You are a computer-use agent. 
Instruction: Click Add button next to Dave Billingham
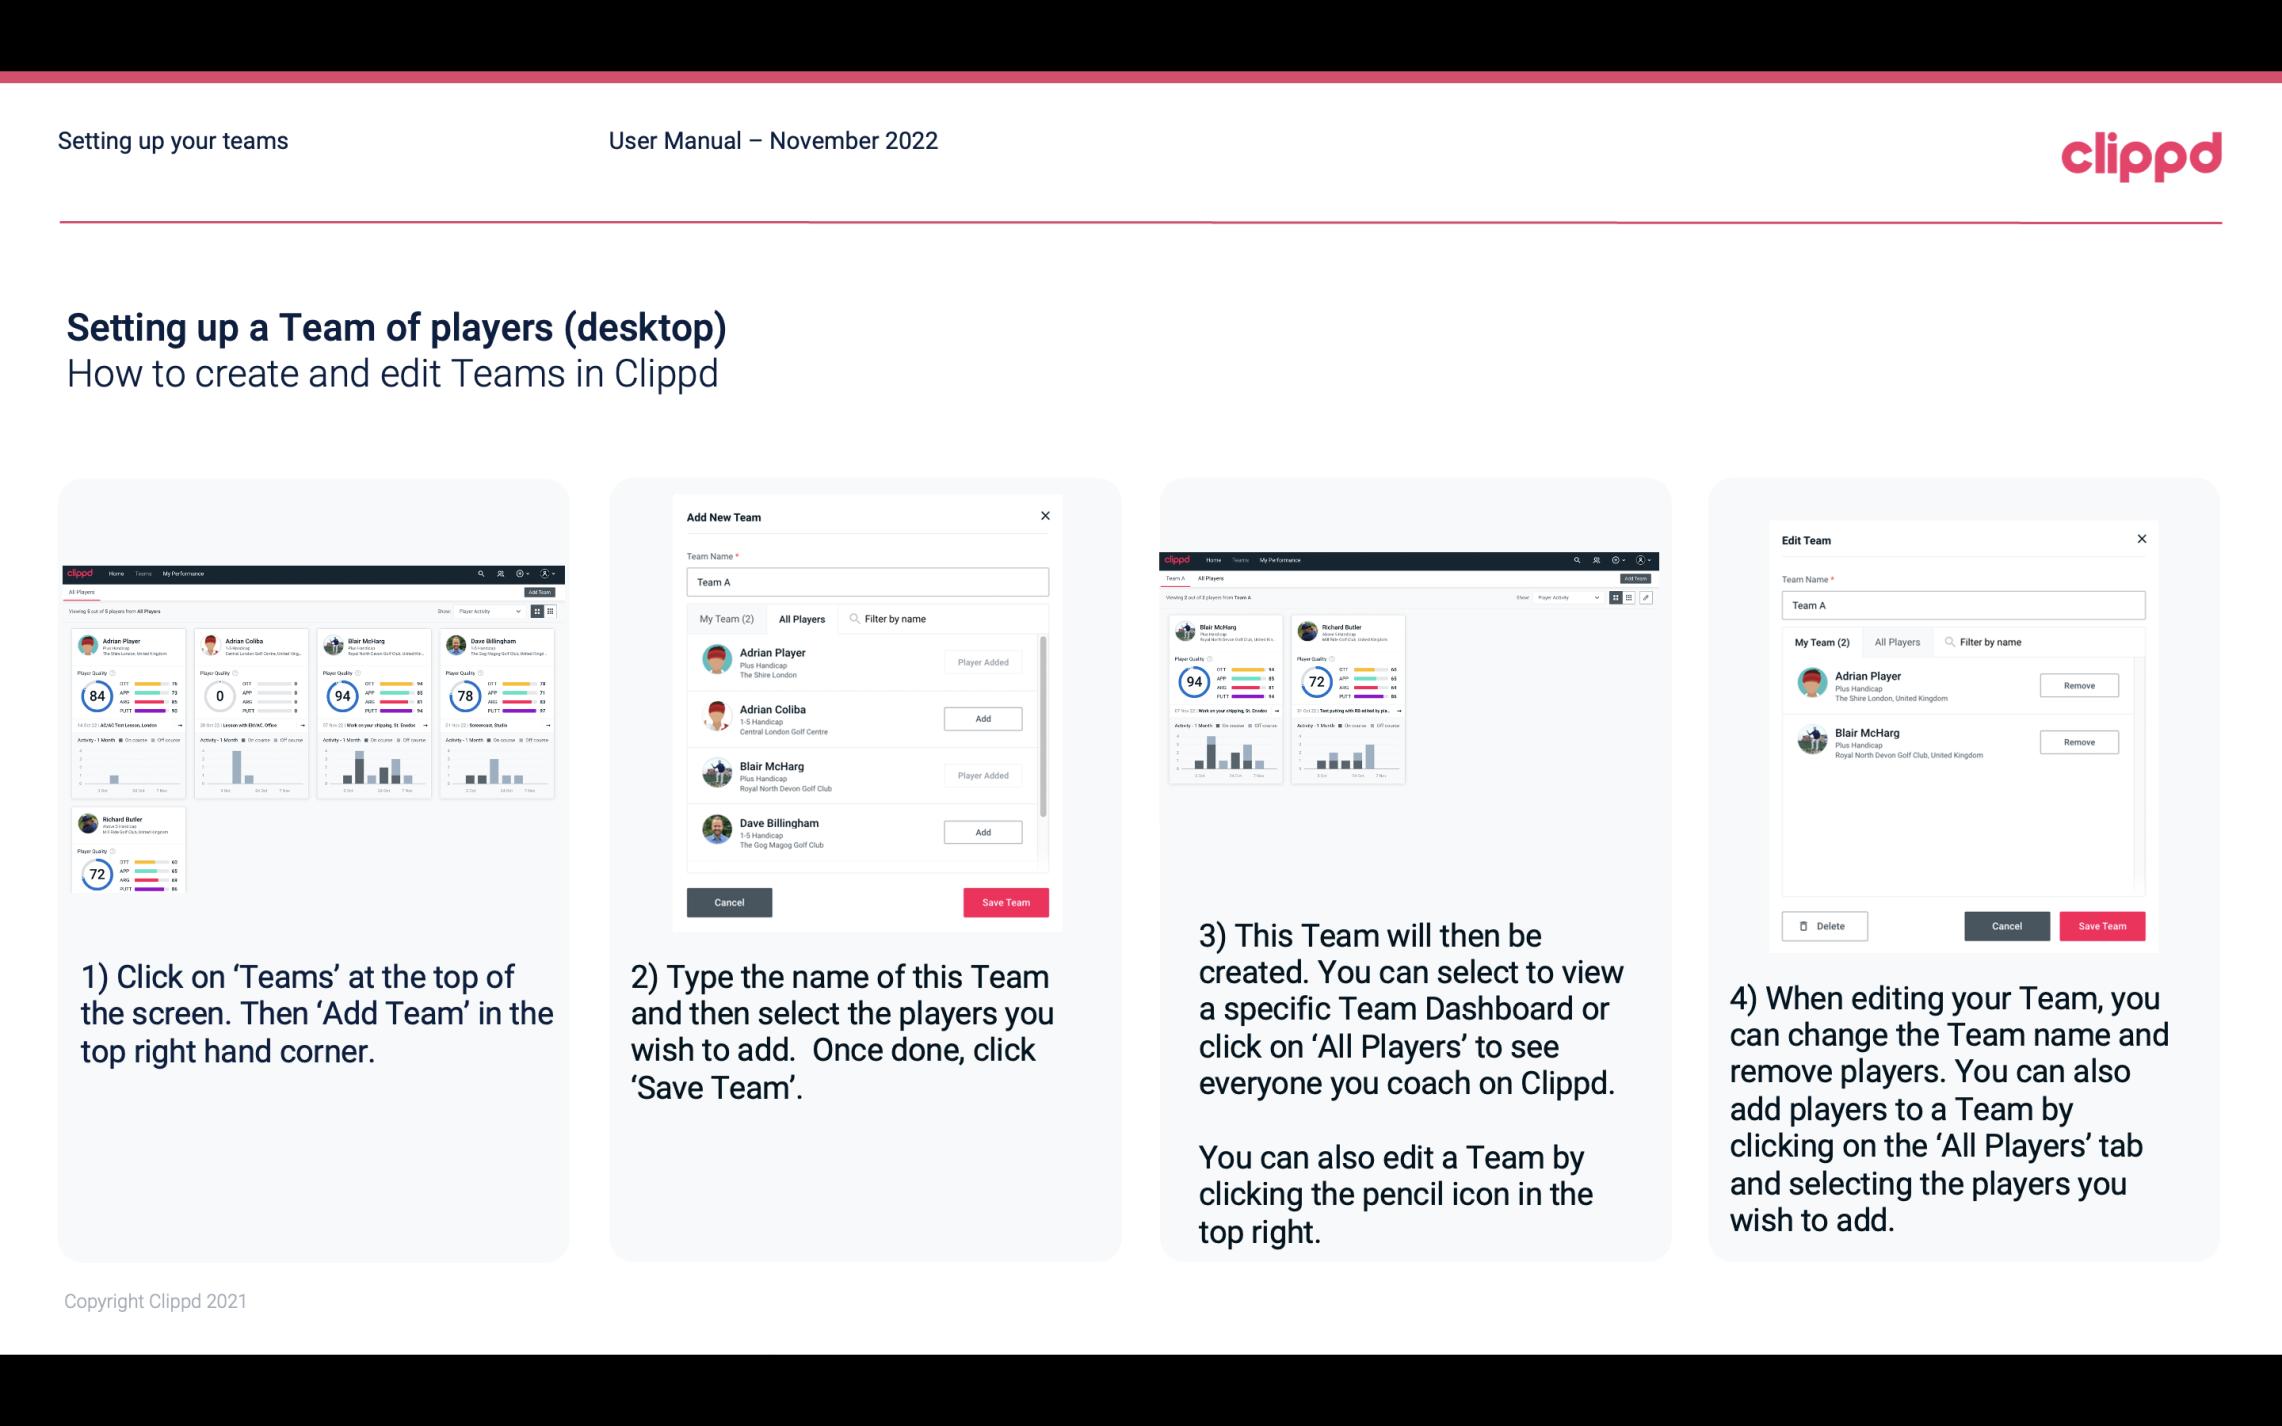pyautogui.click(x=981, y=833)
